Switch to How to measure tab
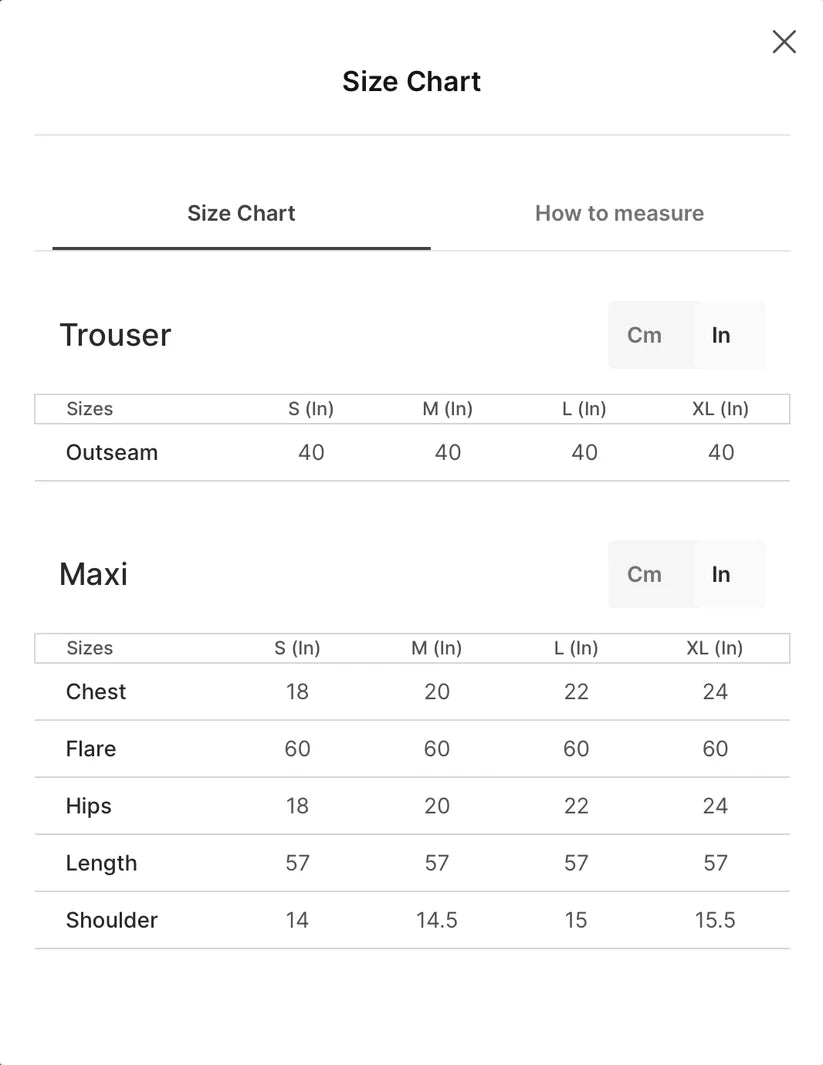This screenshot has height=1065, width=823. pos(619,213)
